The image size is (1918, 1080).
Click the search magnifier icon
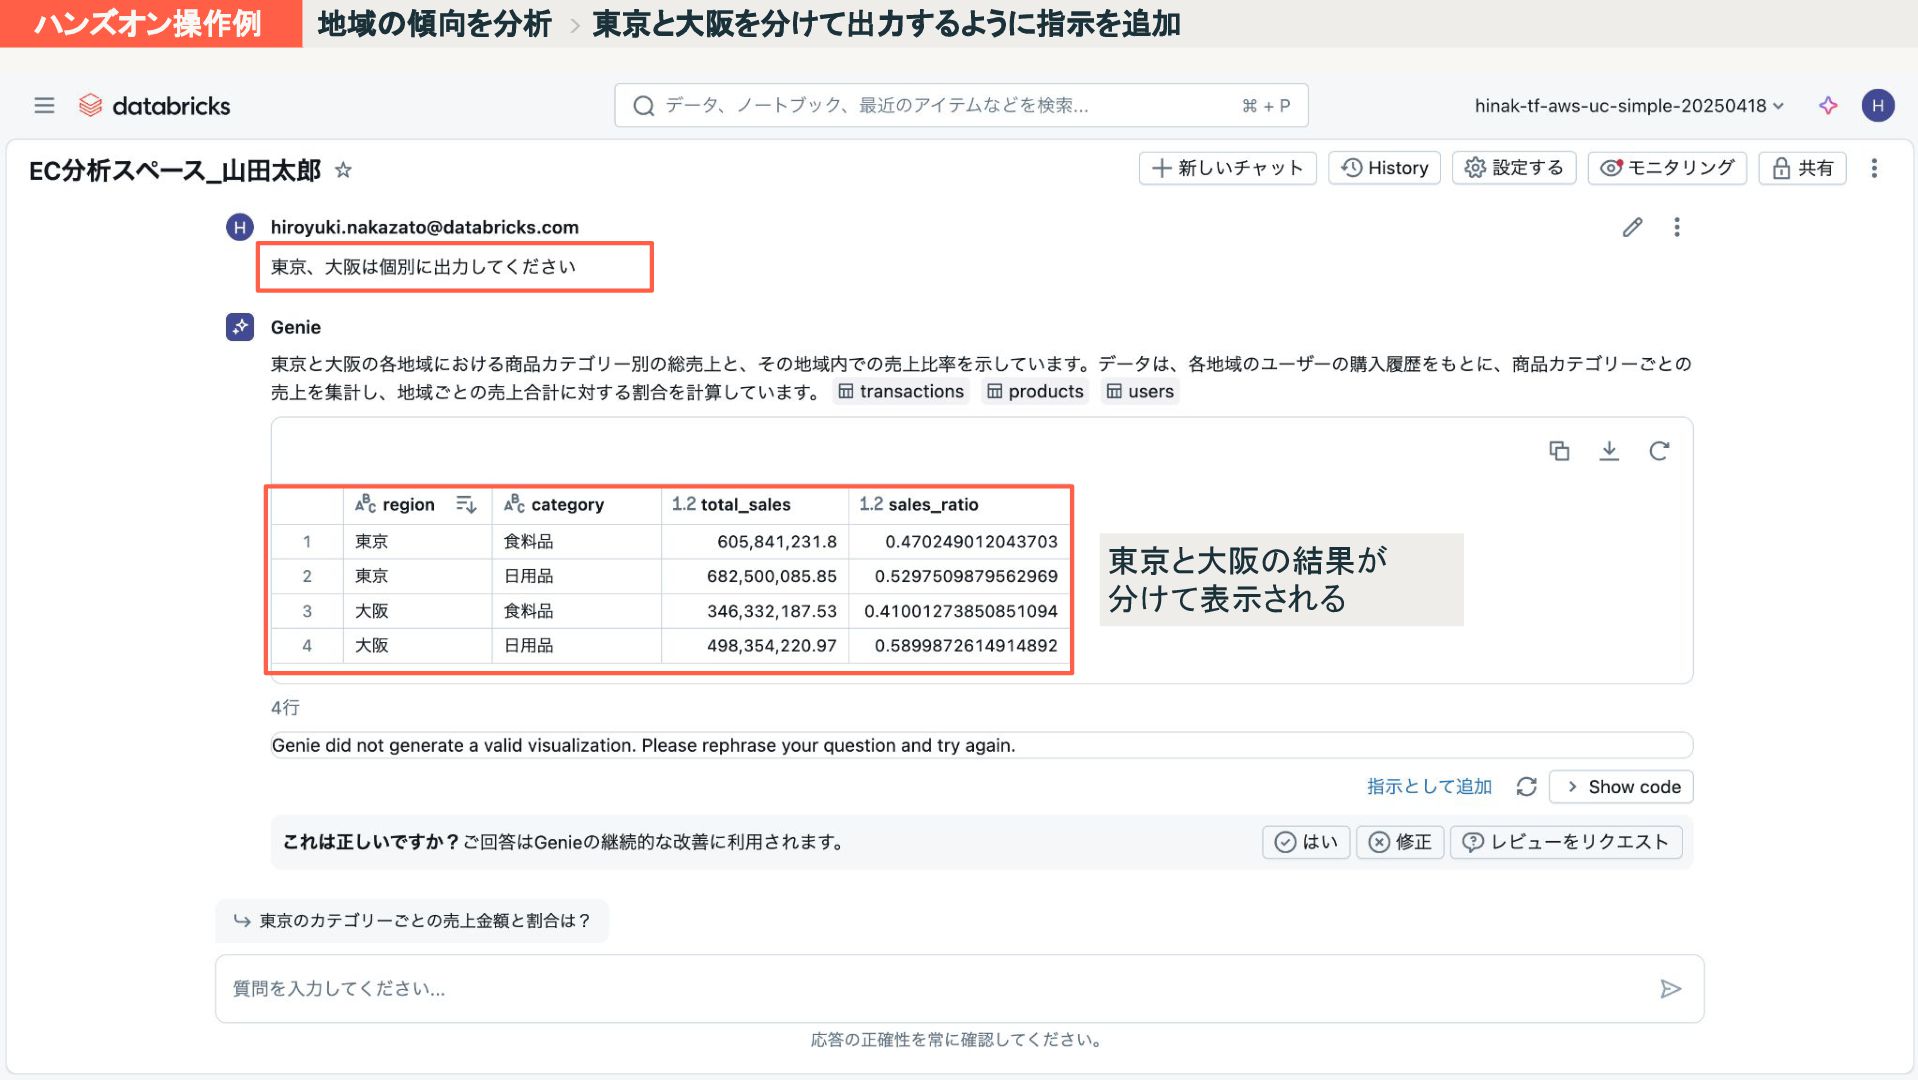(x=644, y=105)
